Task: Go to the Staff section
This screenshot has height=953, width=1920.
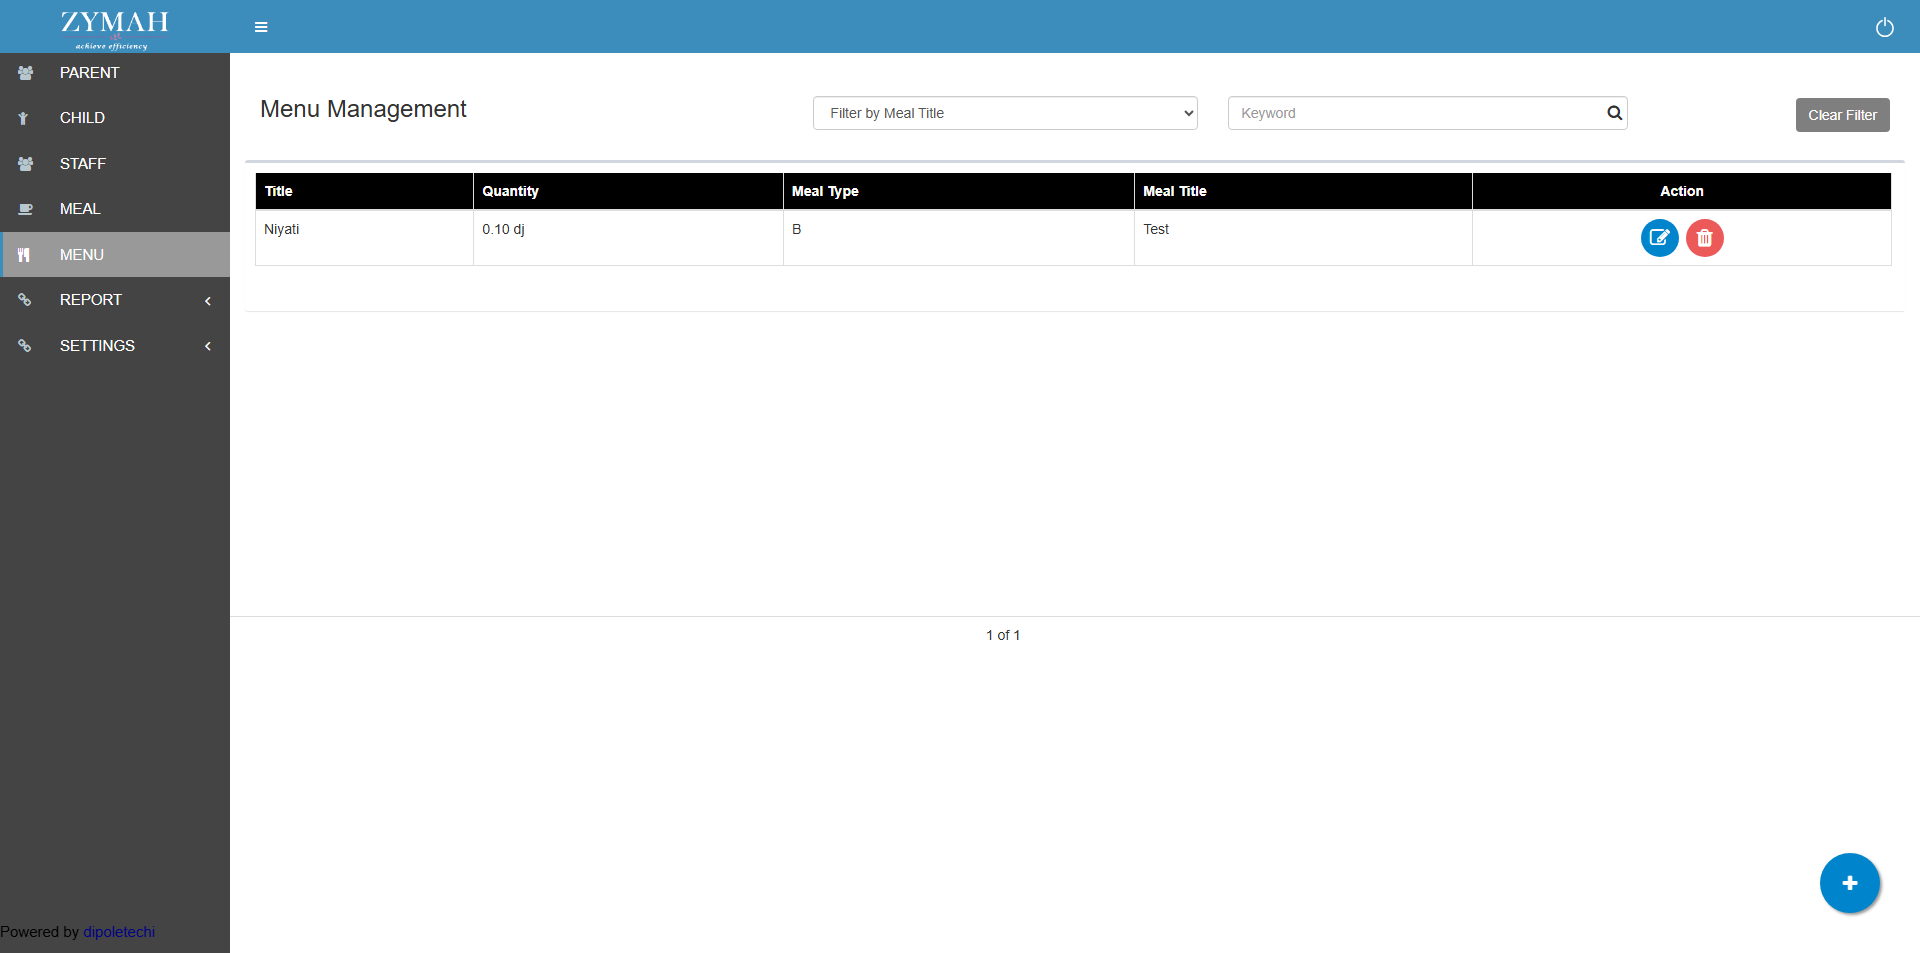Action: pos(82,164)
